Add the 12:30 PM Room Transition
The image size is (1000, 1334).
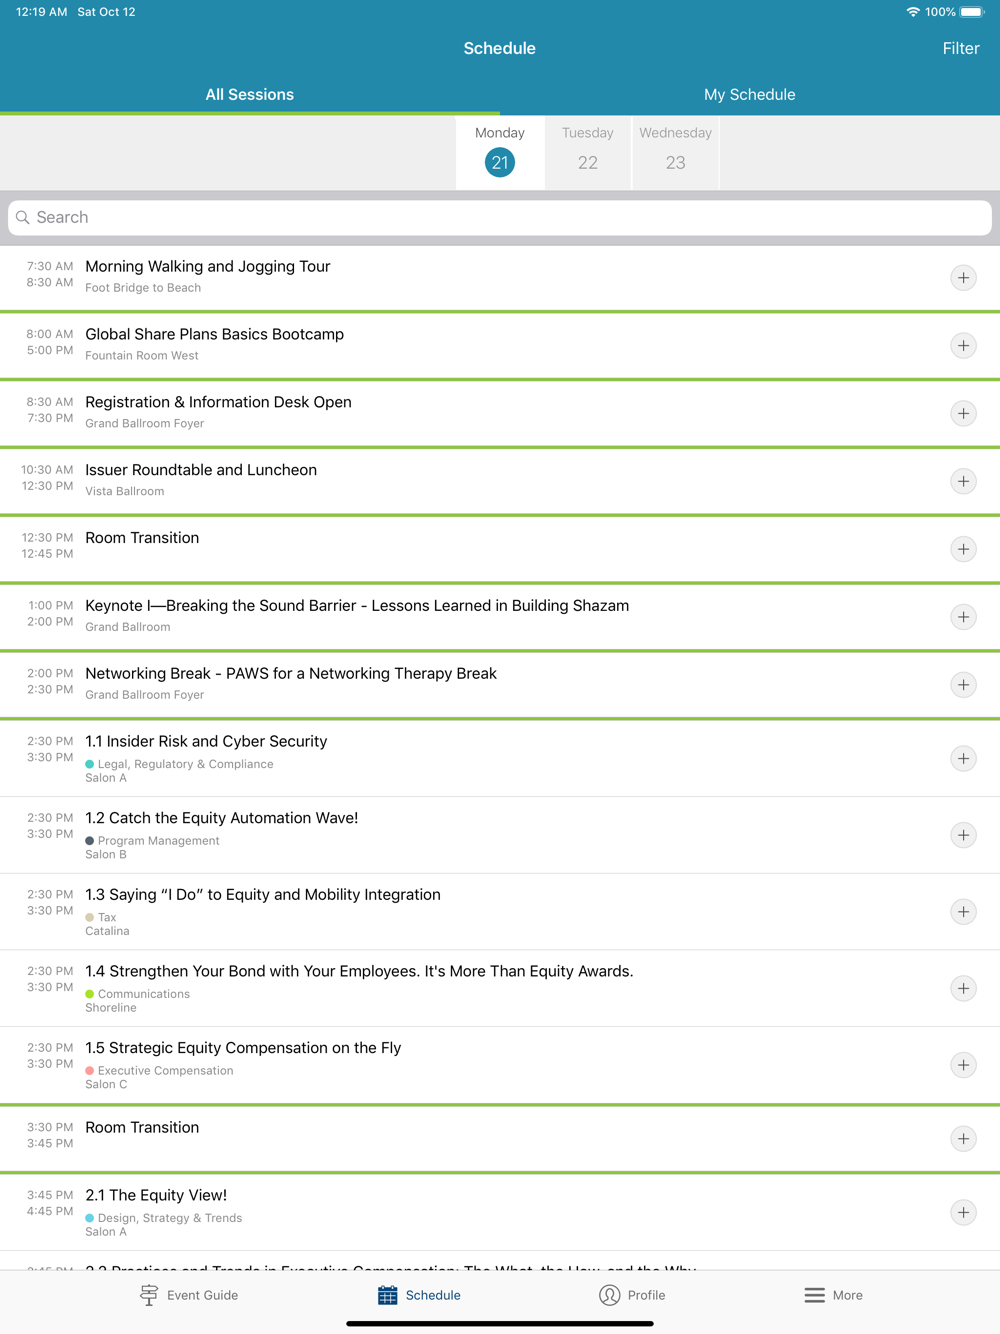[963, 549]
